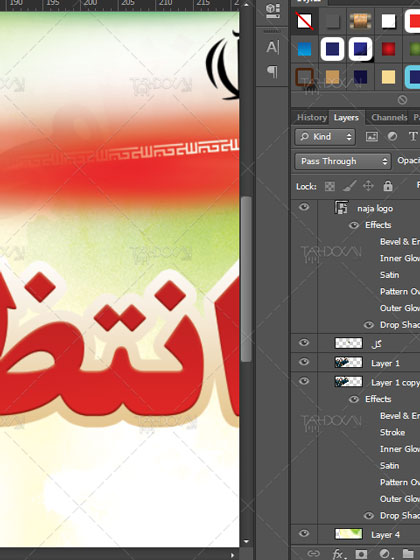Hide Layer 1 copy eye icon
Screen dimensions: 420x560
304,381
